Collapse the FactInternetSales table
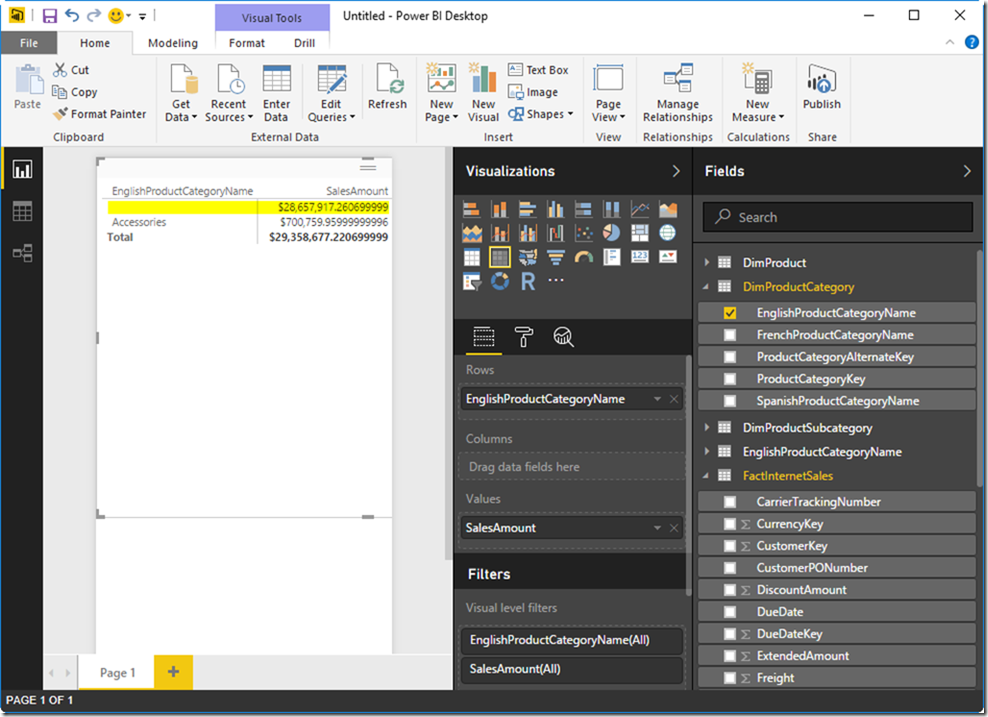 pos(706,476)
